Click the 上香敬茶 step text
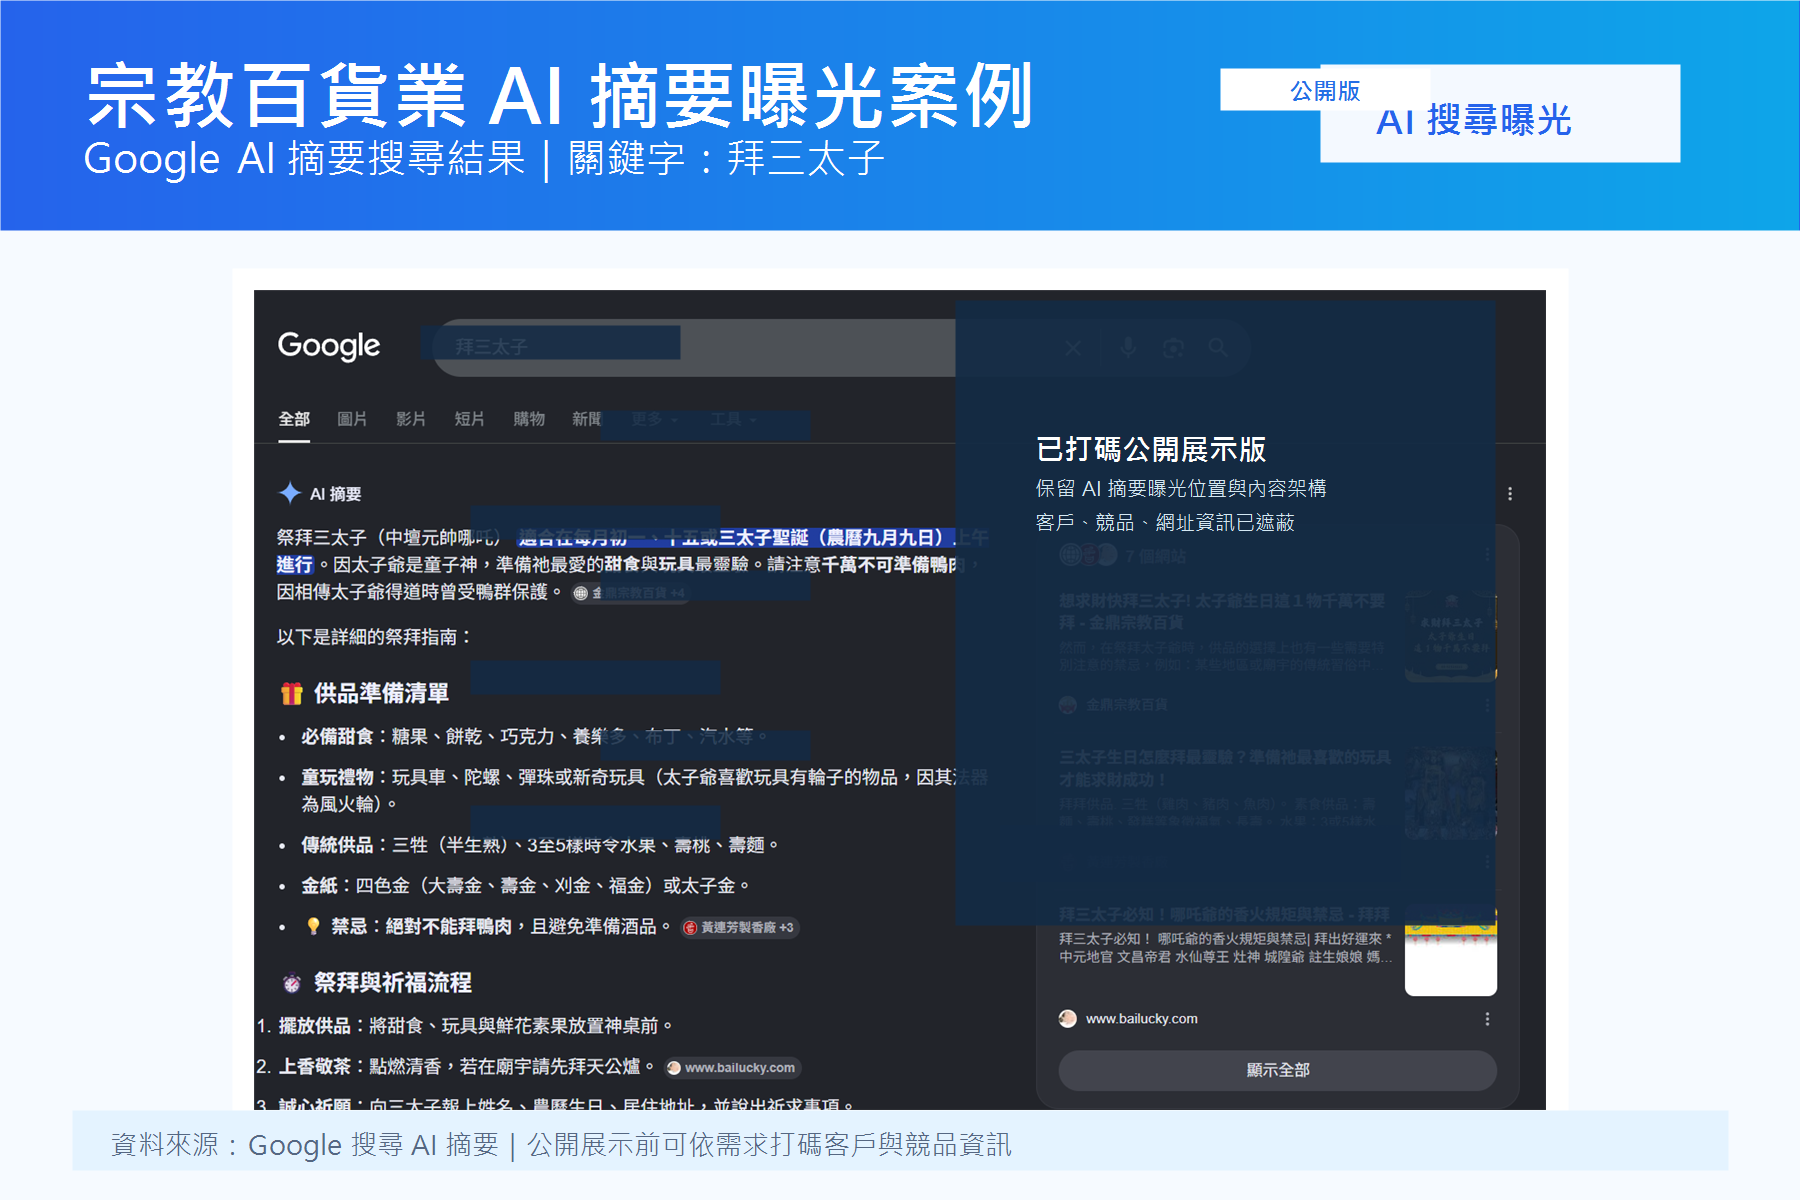This screenshot has width=1800, height=1200. click(466, 1067)
